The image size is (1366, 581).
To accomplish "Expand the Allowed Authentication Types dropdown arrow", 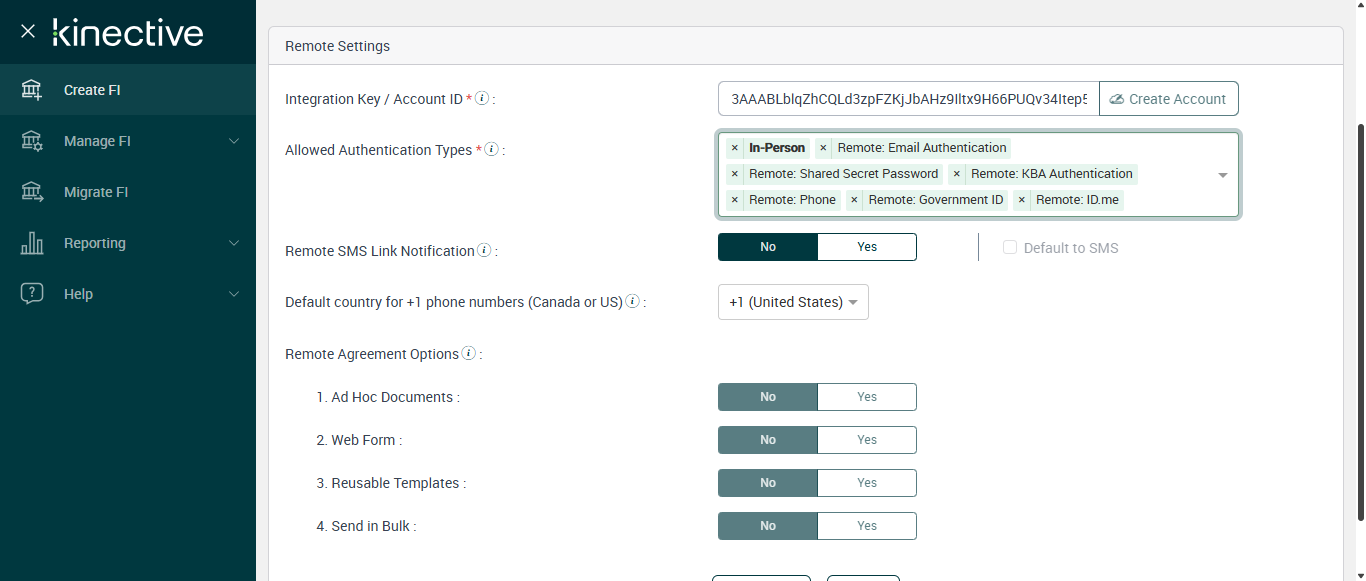I will coord(1222,175).
